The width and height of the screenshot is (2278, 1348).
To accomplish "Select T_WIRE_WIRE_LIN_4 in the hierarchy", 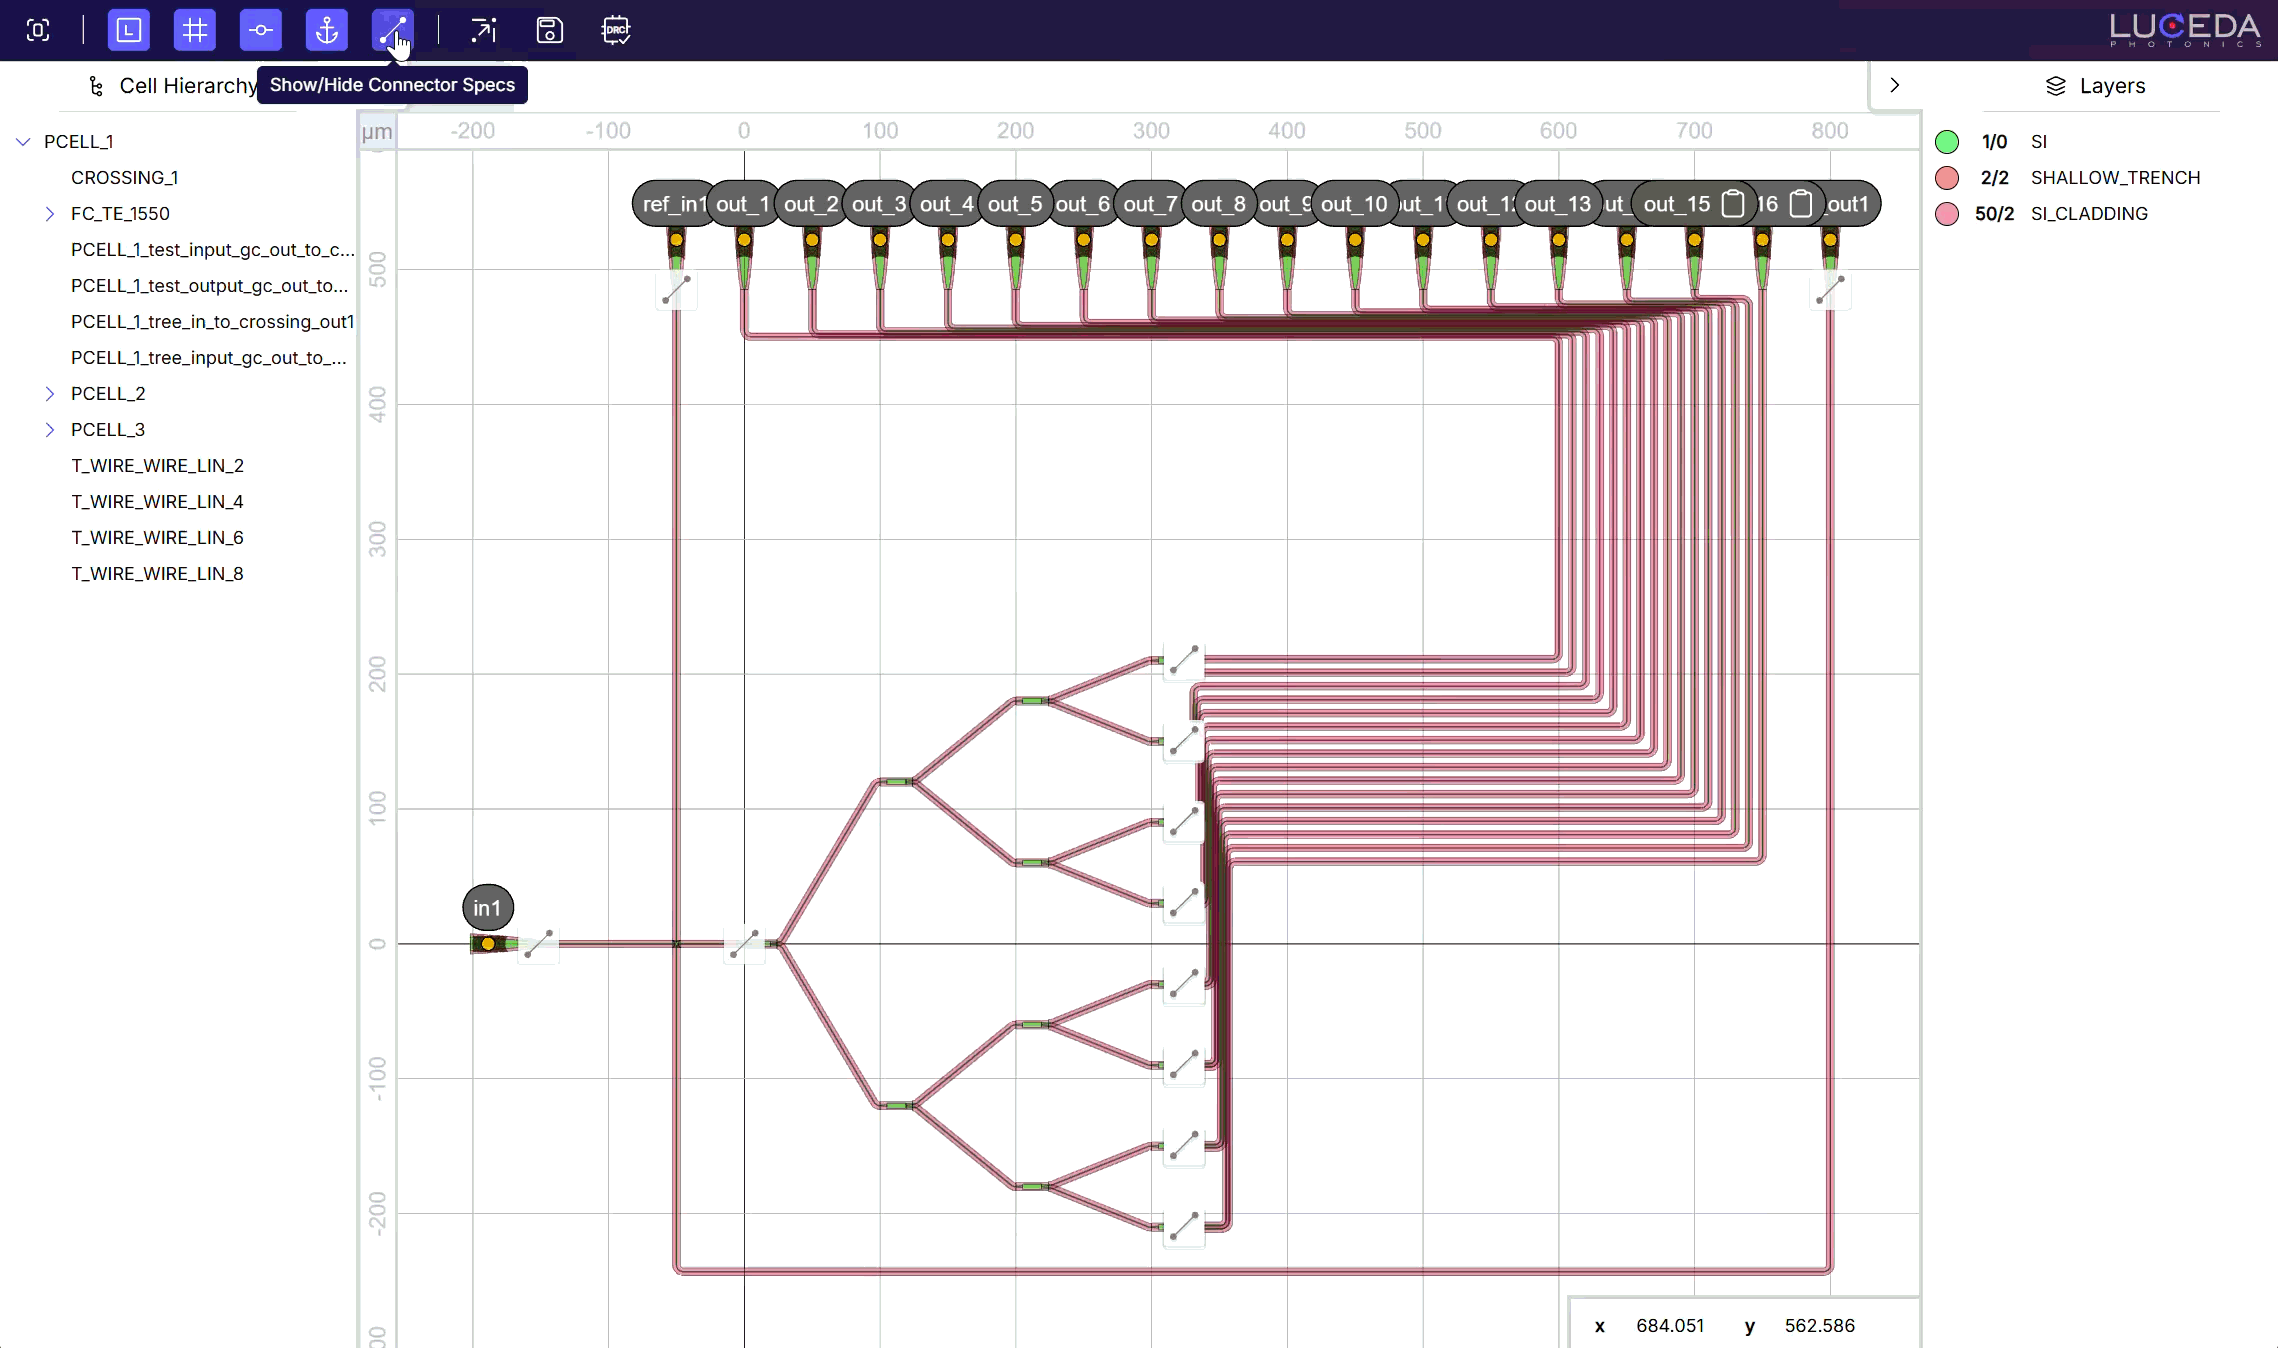I will [157, 501].
